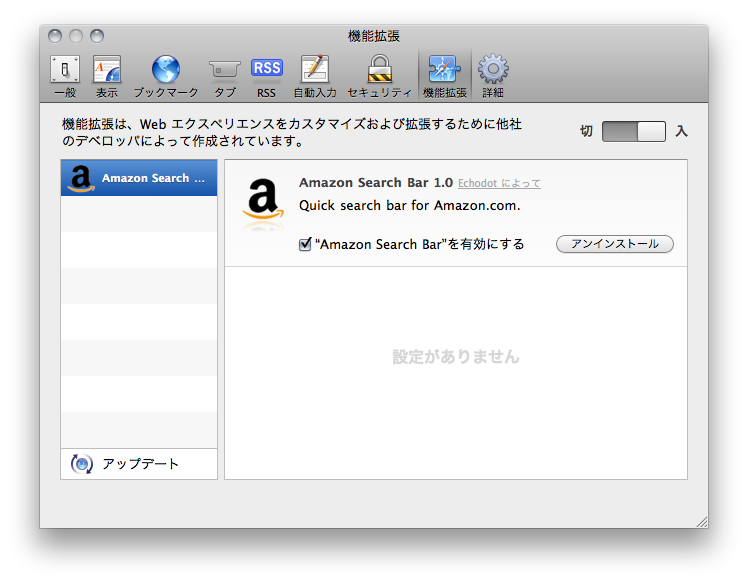Minimize the 機能拡張 window with the middle button

coord(76,36)
